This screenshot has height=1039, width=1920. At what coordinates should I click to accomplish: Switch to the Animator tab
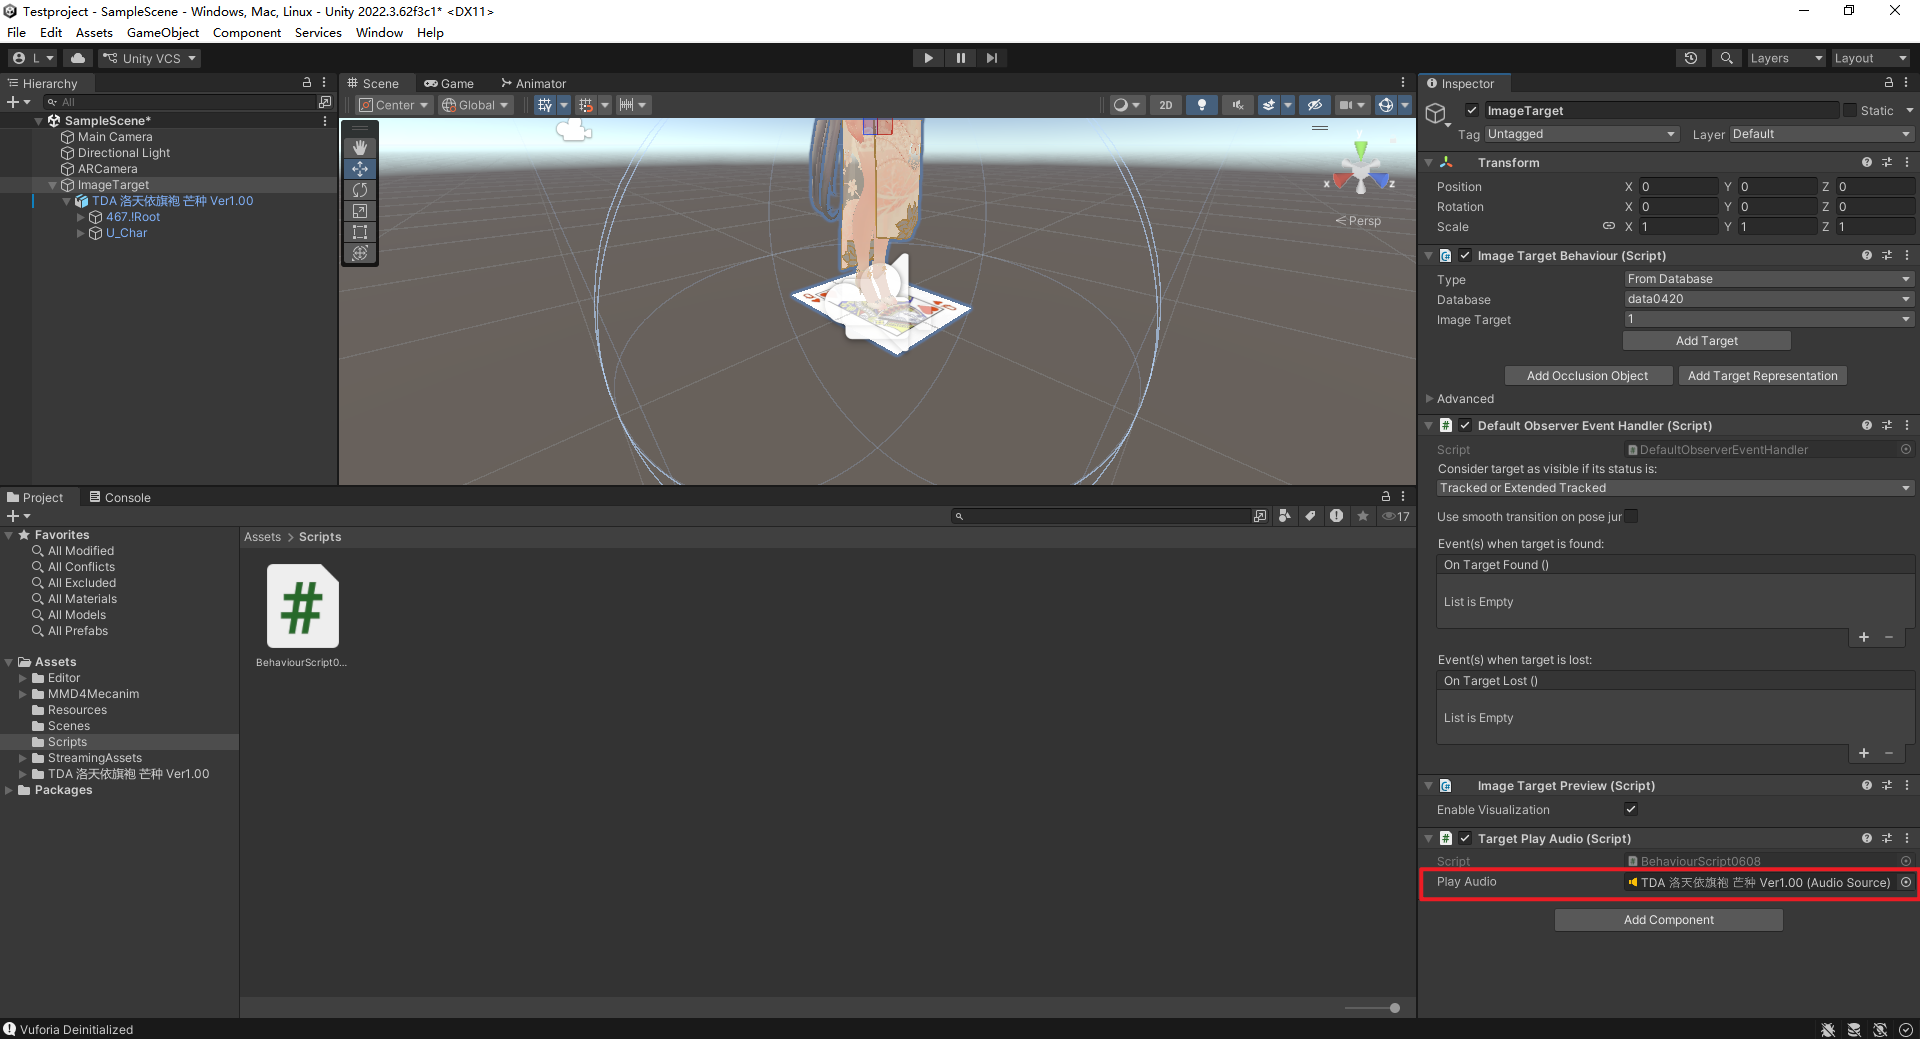[534, 83]
